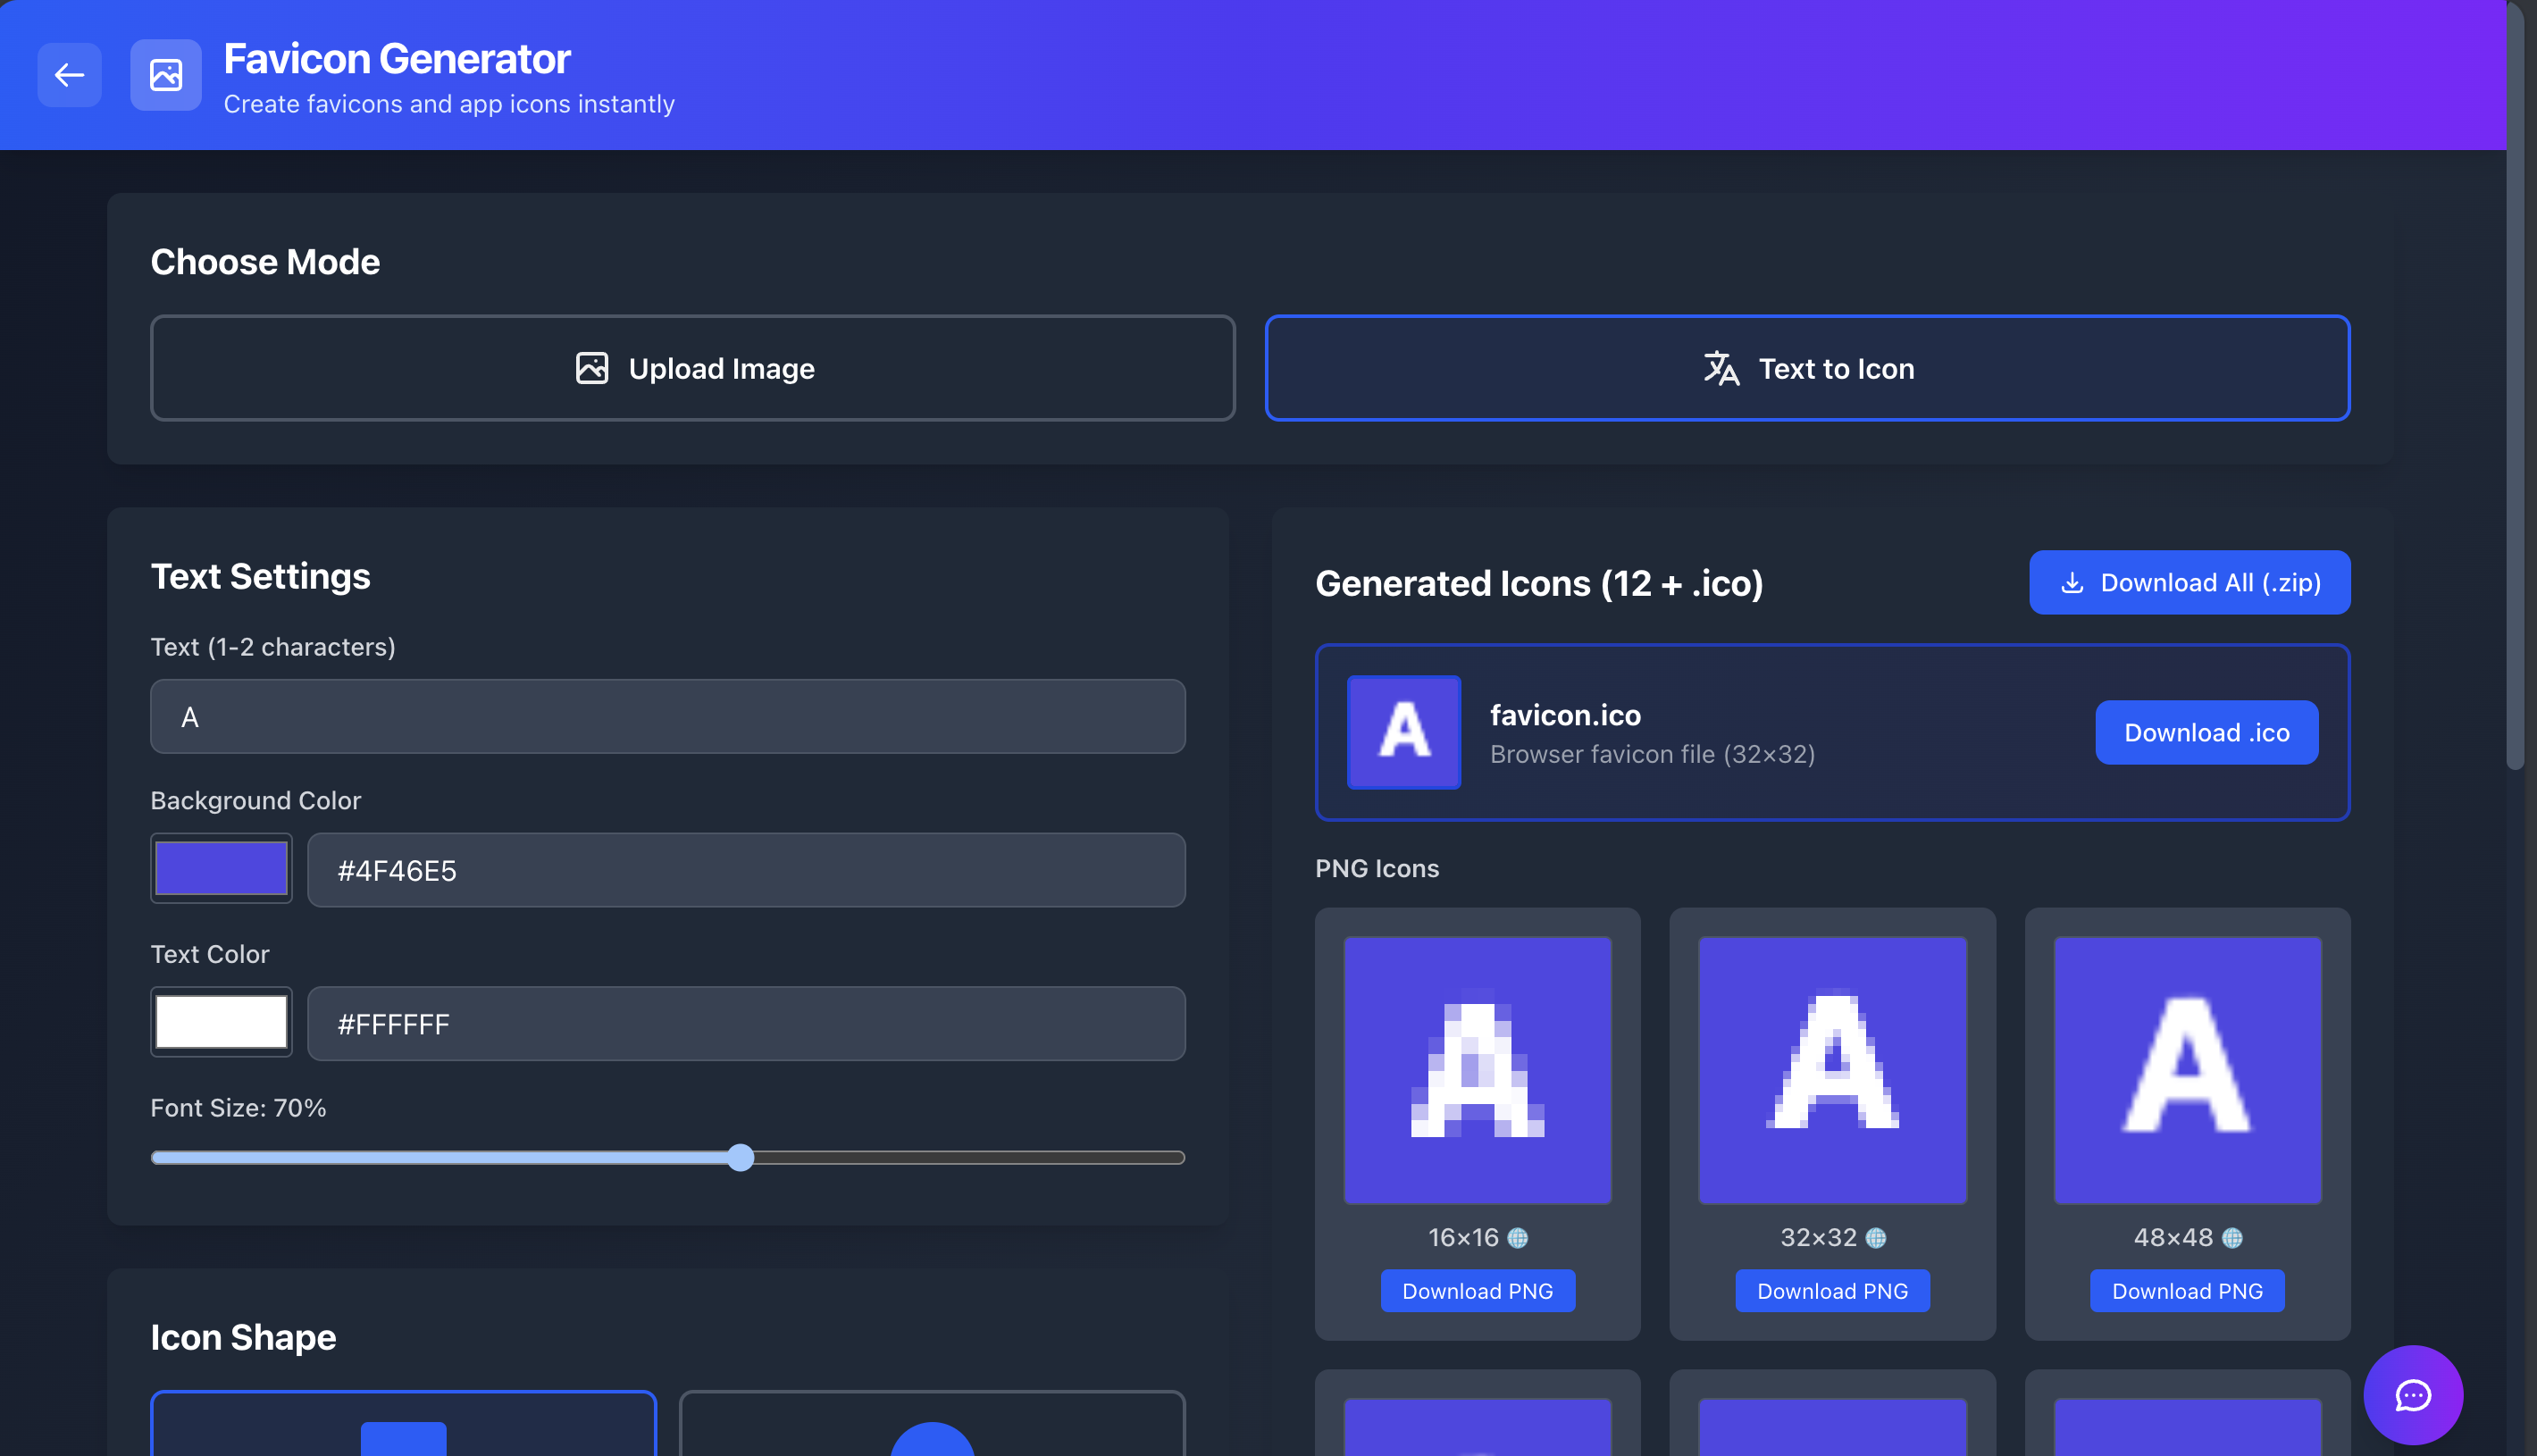Viewport: 2537px width, 1456px height.
Task: Click the Favicon Generator image icon in header
Action: 165,75
